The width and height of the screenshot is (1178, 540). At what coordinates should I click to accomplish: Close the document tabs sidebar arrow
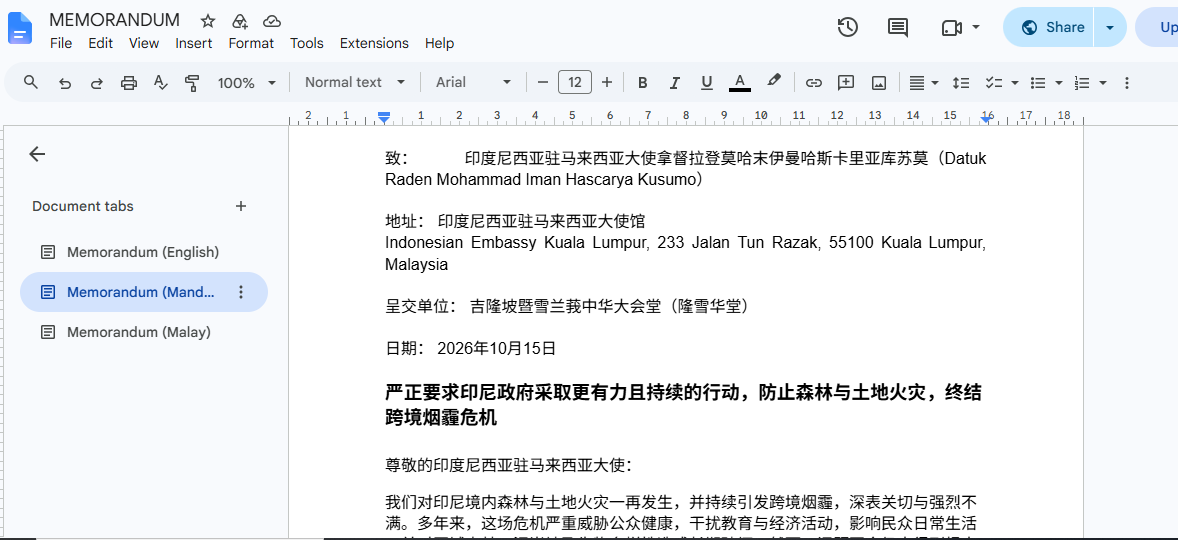click(37, 154)
